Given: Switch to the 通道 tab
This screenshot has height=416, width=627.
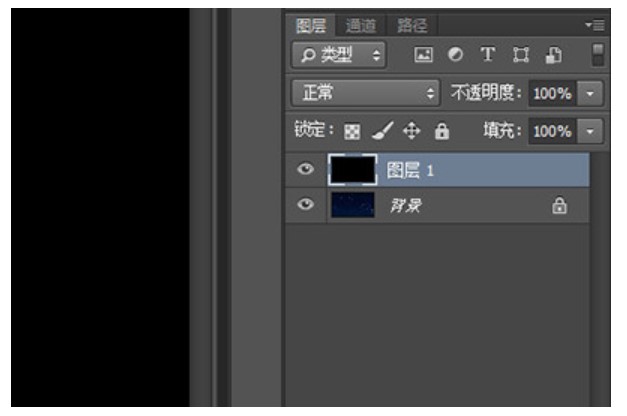Looking at the screenshot, I should click(360, 26).
